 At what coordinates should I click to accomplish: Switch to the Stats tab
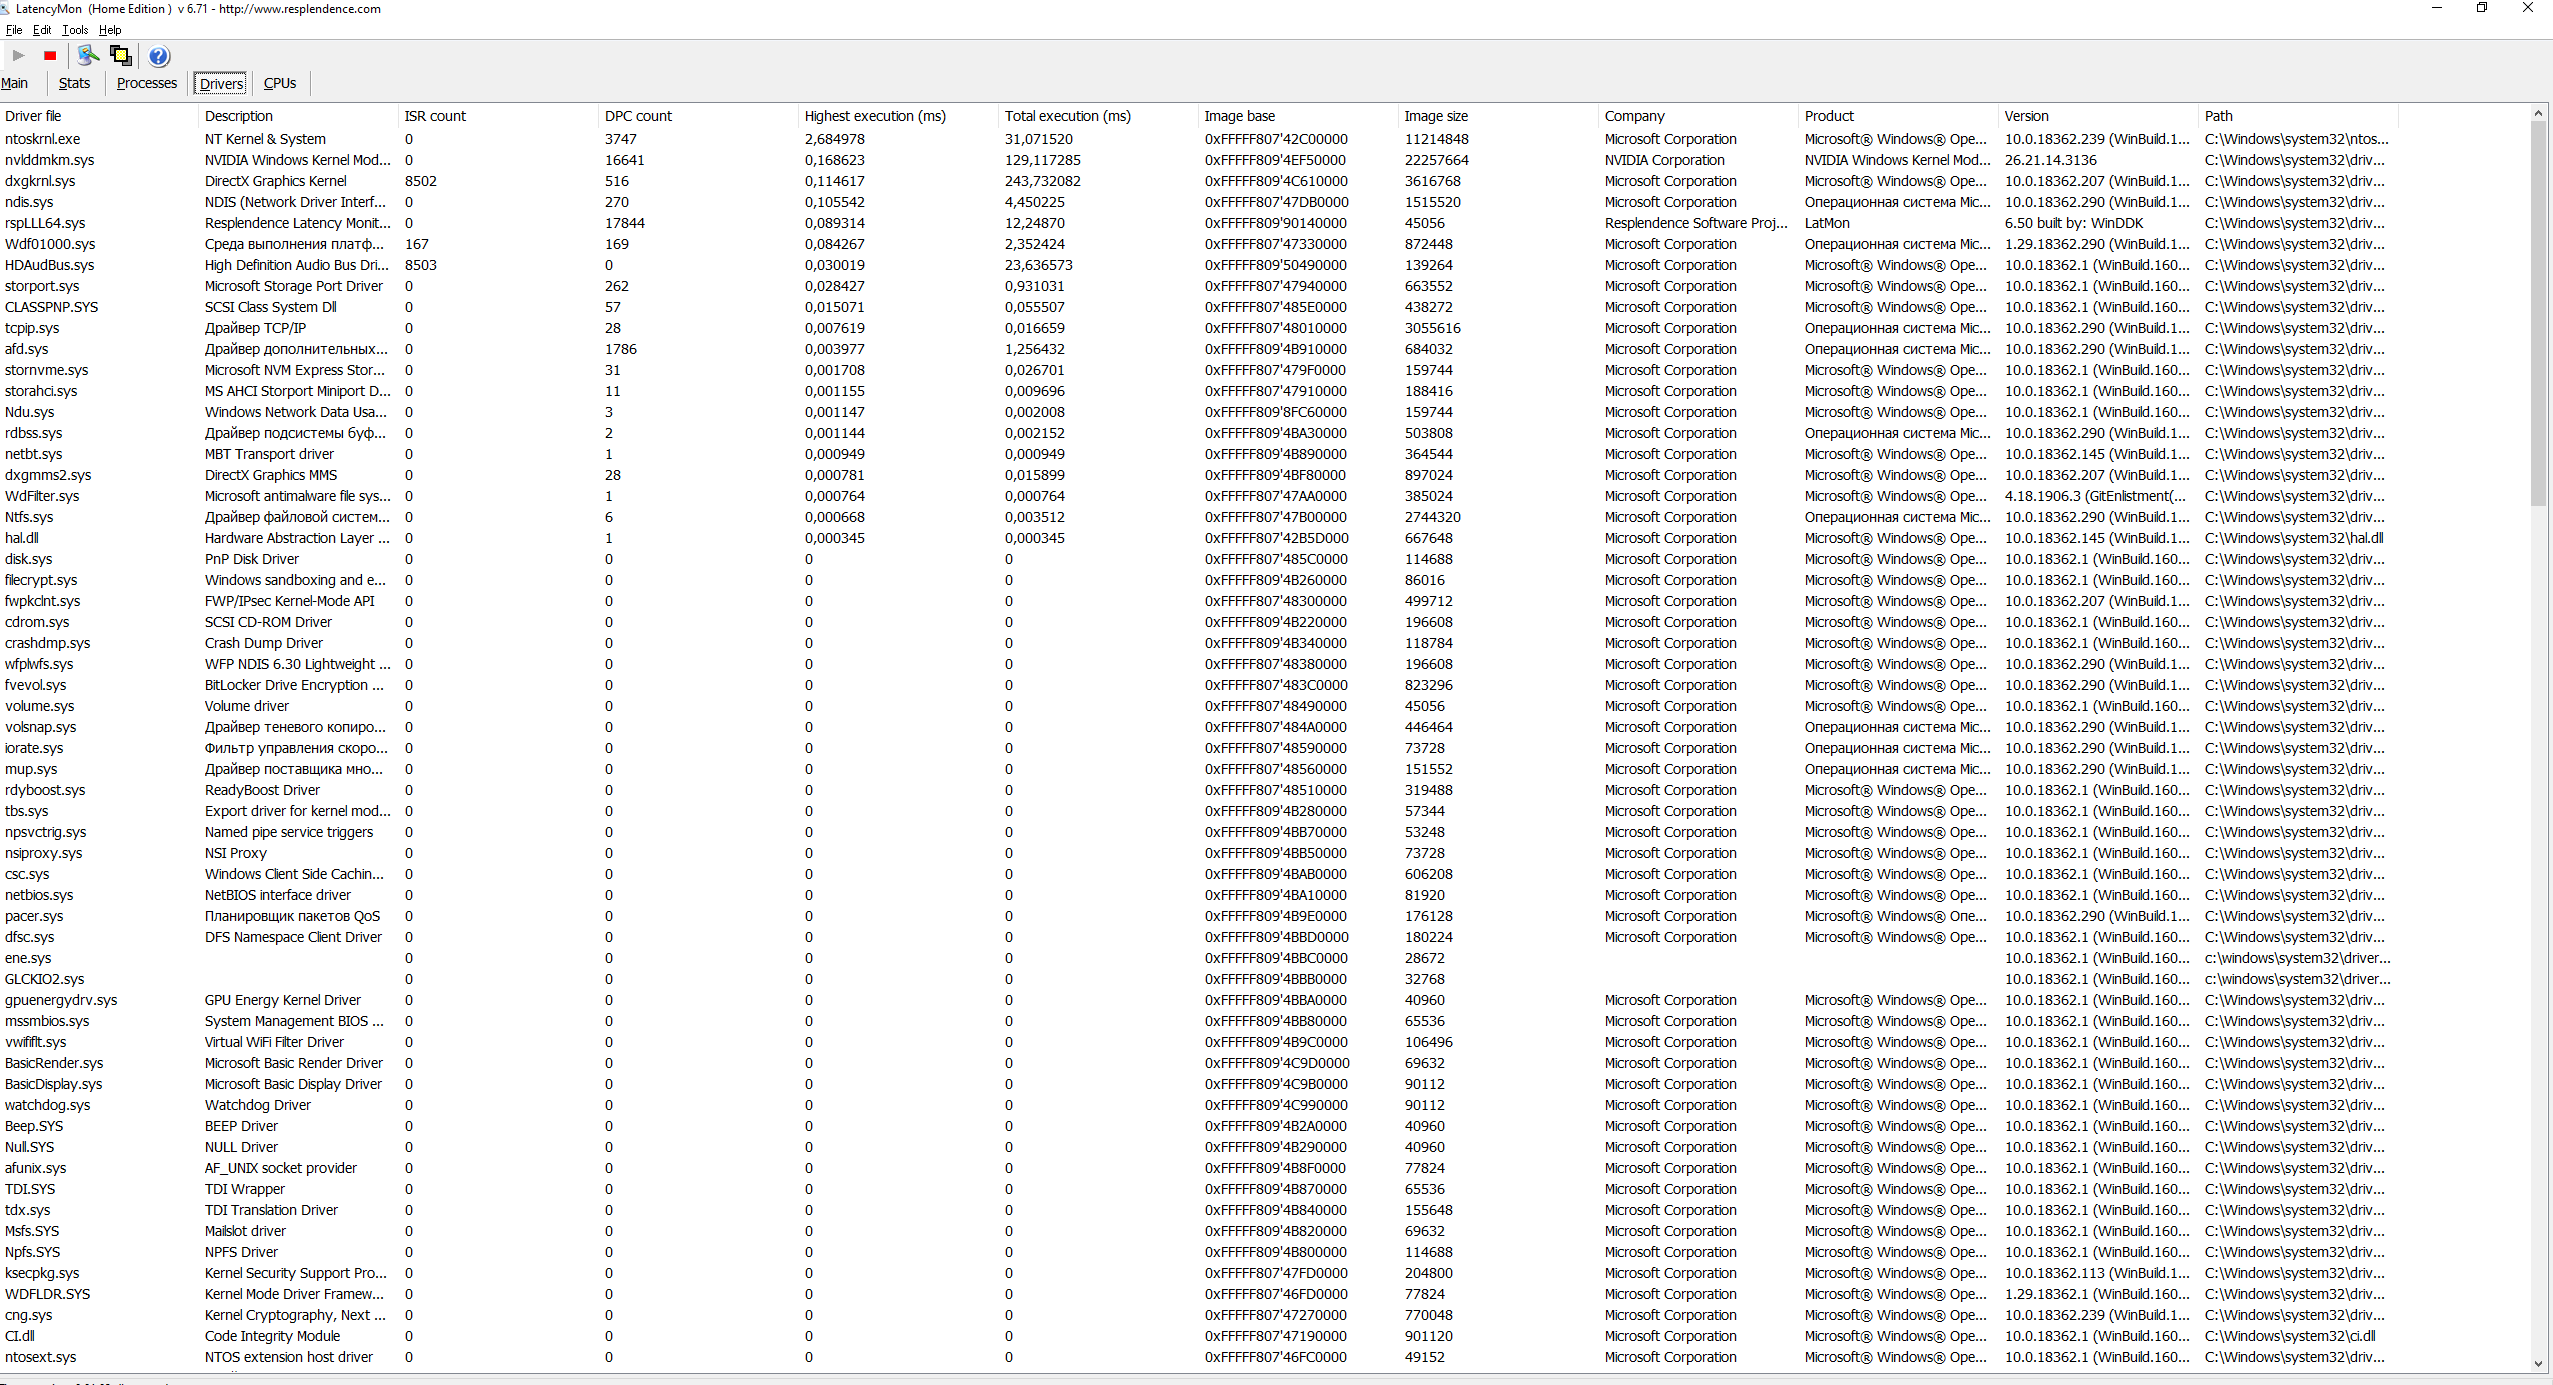click(x=74, y=83)
